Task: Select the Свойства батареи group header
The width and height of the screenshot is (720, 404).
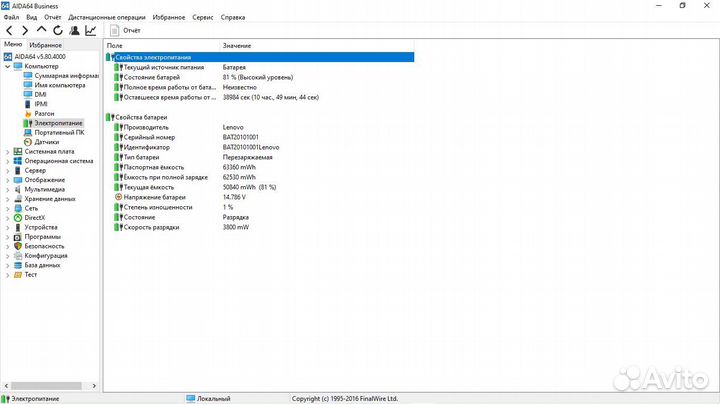Action: [259, 117]
